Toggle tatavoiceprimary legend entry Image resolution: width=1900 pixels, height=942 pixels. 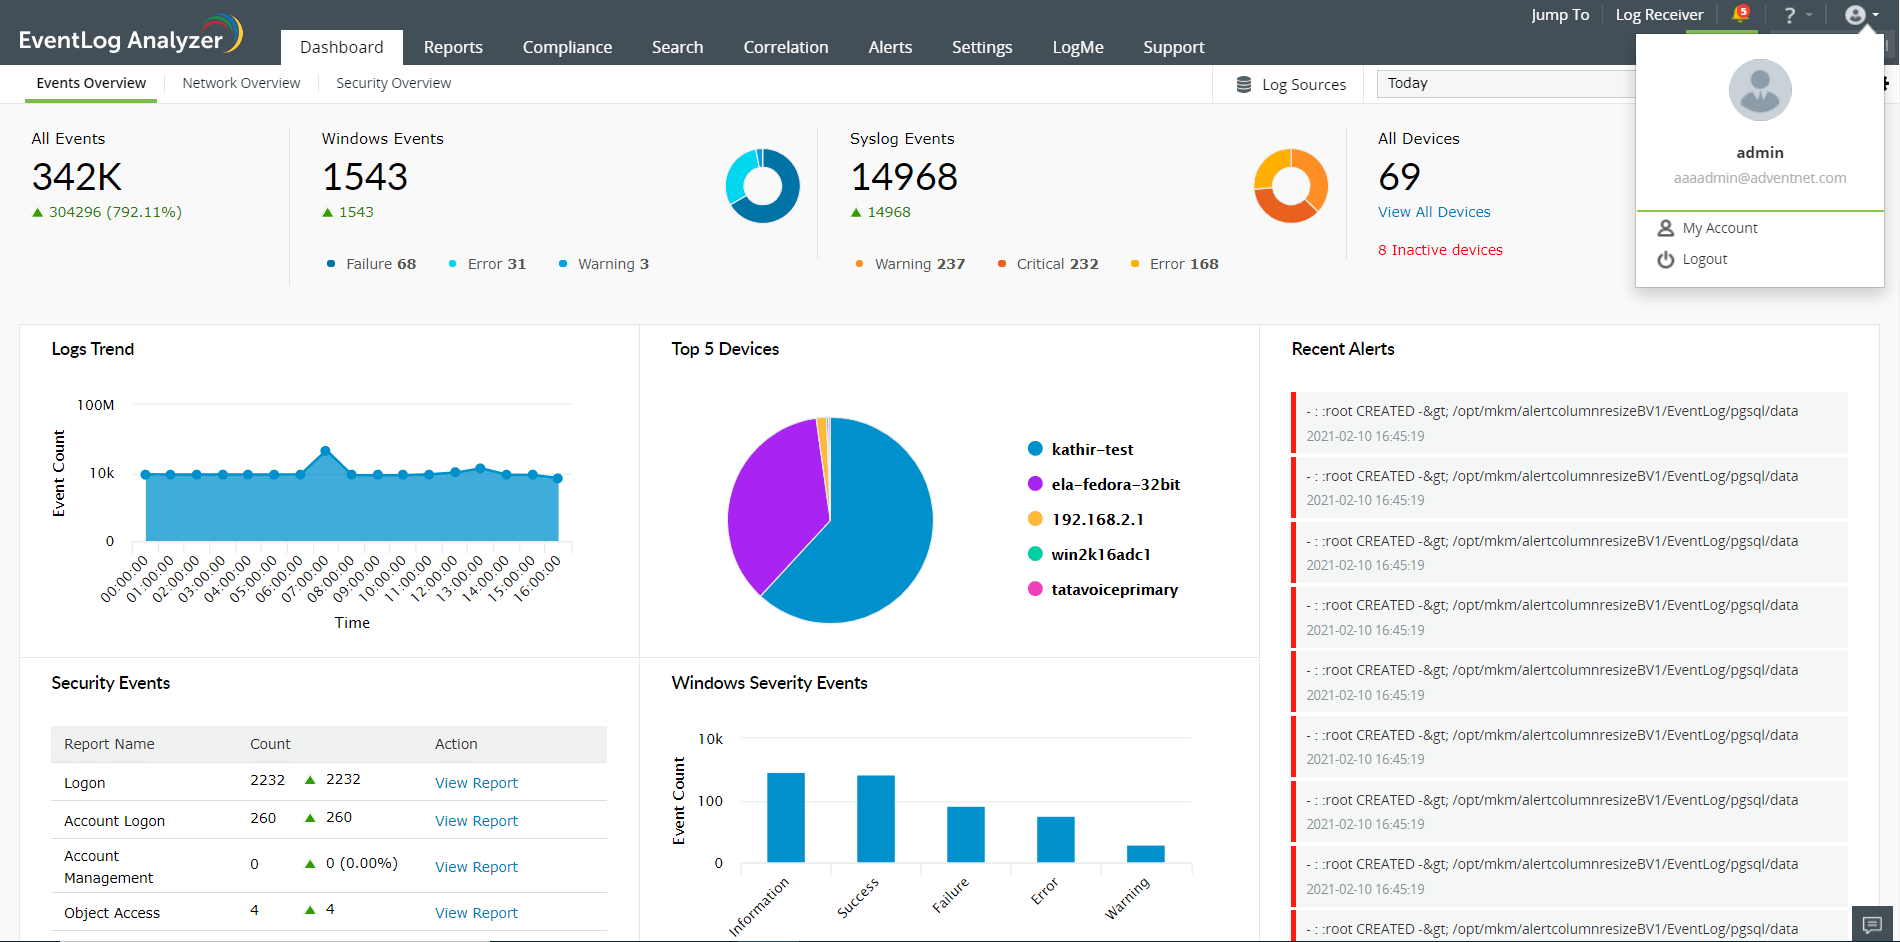1114,589
